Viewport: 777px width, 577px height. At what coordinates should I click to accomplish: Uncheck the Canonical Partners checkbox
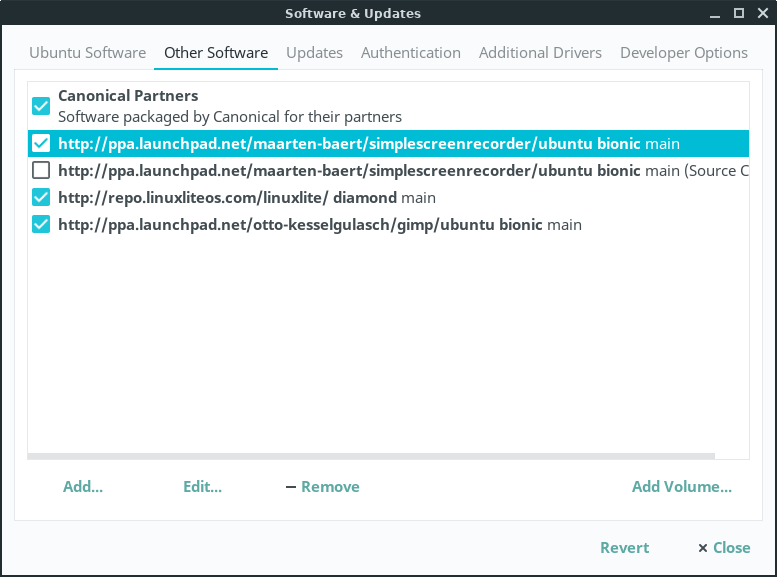click(x=41, y=105)
